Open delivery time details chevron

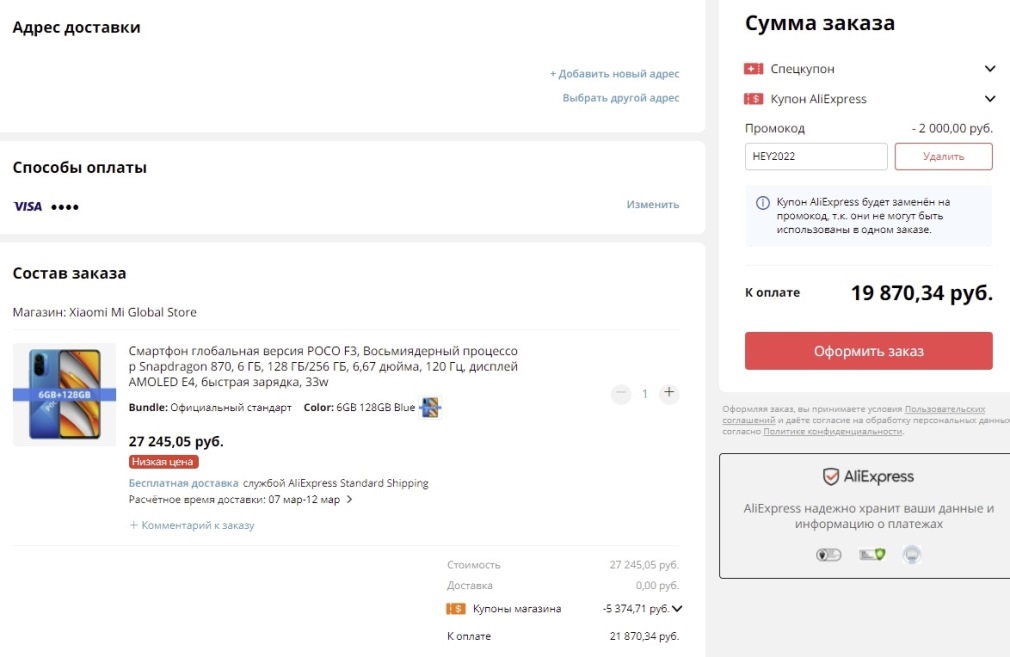(349, 500)
